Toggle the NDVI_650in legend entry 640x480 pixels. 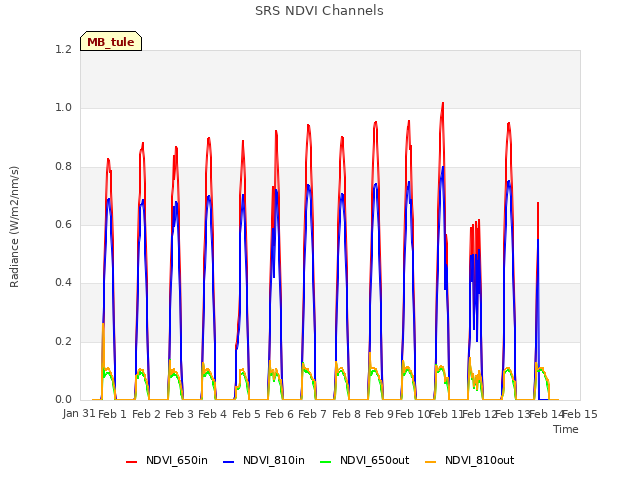point(167,460)
